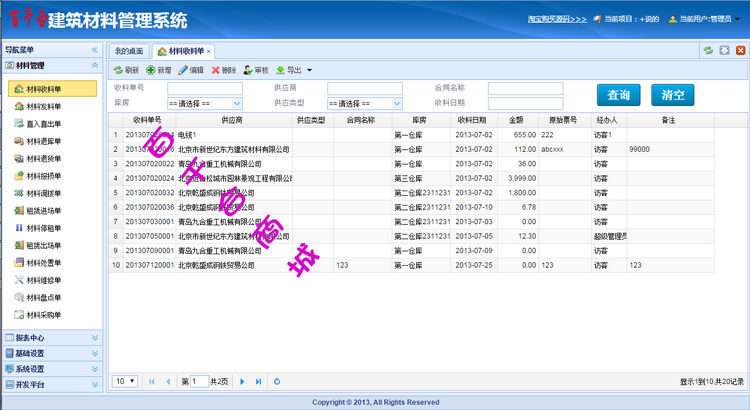Click the 材料退货单 icon in the sidebar
750x410 pixels.
pyautogui.click(x=19, y=158)
